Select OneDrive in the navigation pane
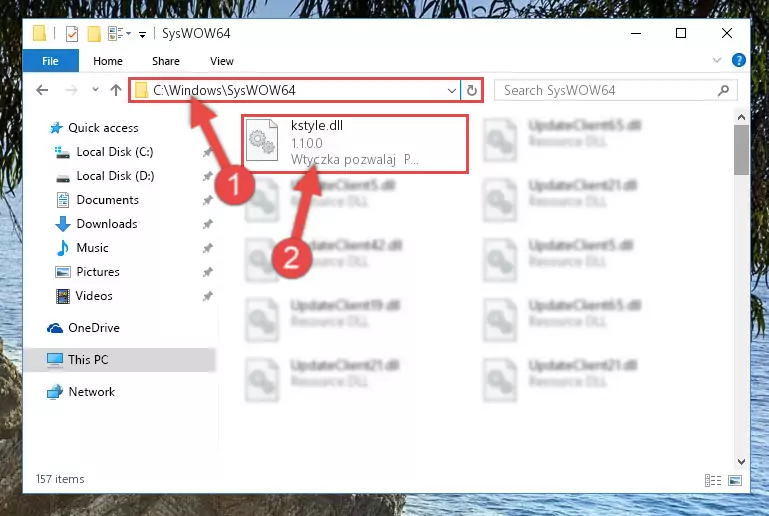This screenshot has height=516, width=769. [83, 328]
